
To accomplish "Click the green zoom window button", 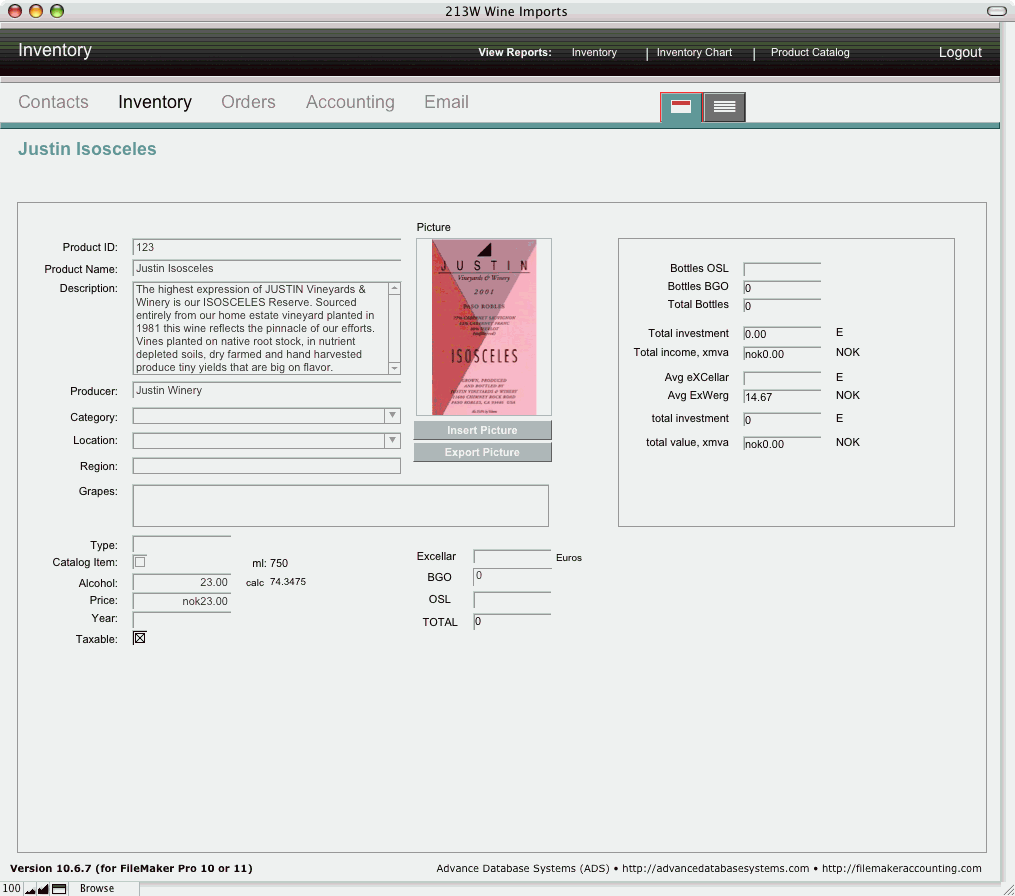I will coord(57,11).
